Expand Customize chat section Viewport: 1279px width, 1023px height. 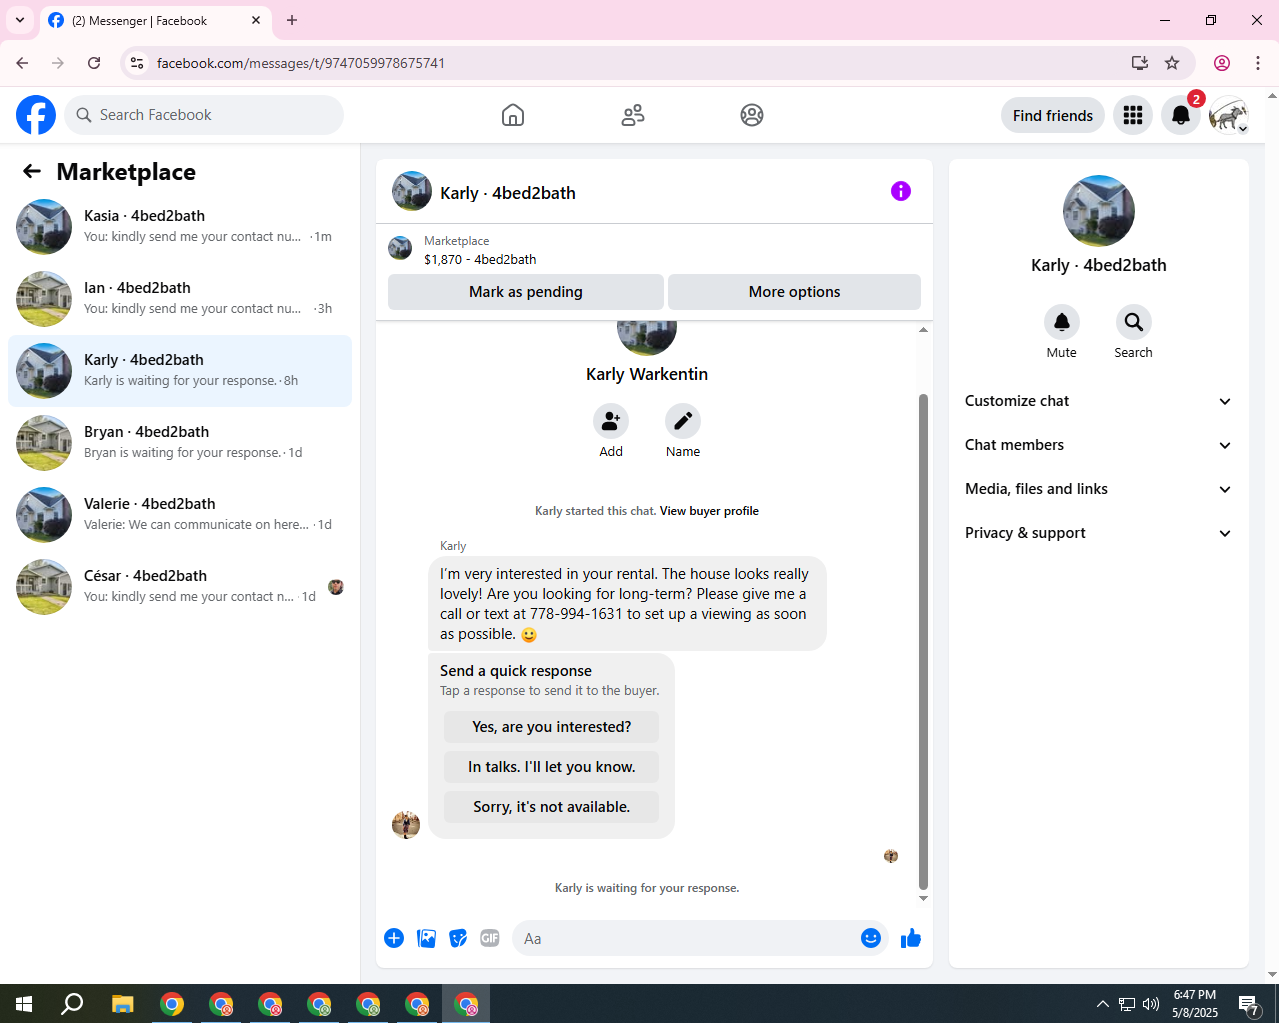coord(1099,401)
